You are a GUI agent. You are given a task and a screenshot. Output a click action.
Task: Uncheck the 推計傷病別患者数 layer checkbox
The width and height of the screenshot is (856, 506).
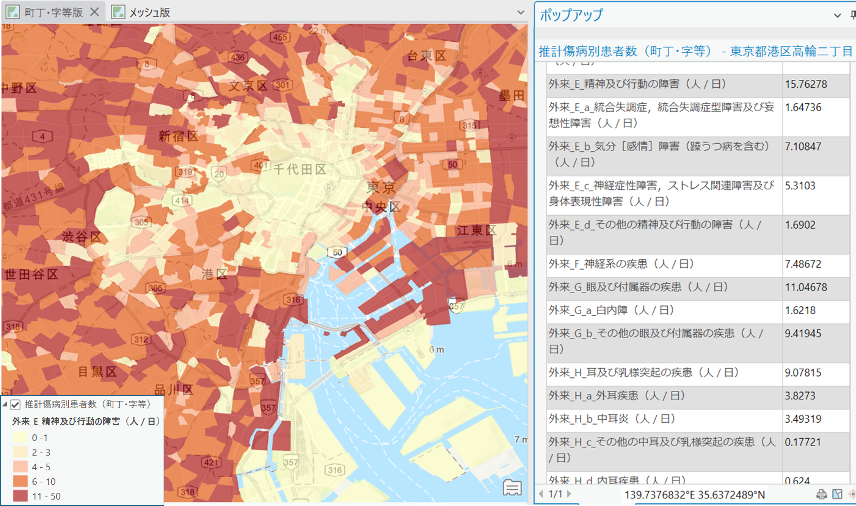tap(15, 404)
